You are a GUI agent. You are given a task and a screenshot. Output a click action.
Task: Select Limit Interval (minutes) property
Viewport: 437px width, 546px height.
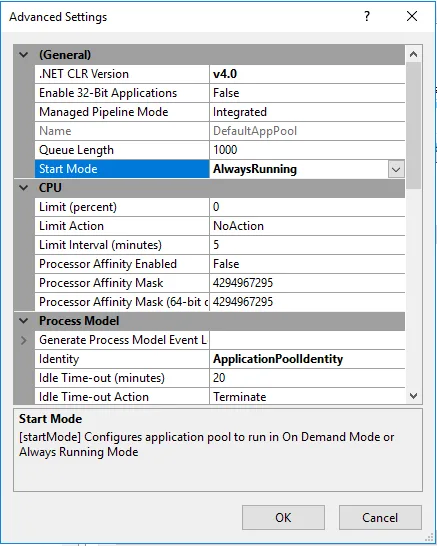tap(122, 245)
